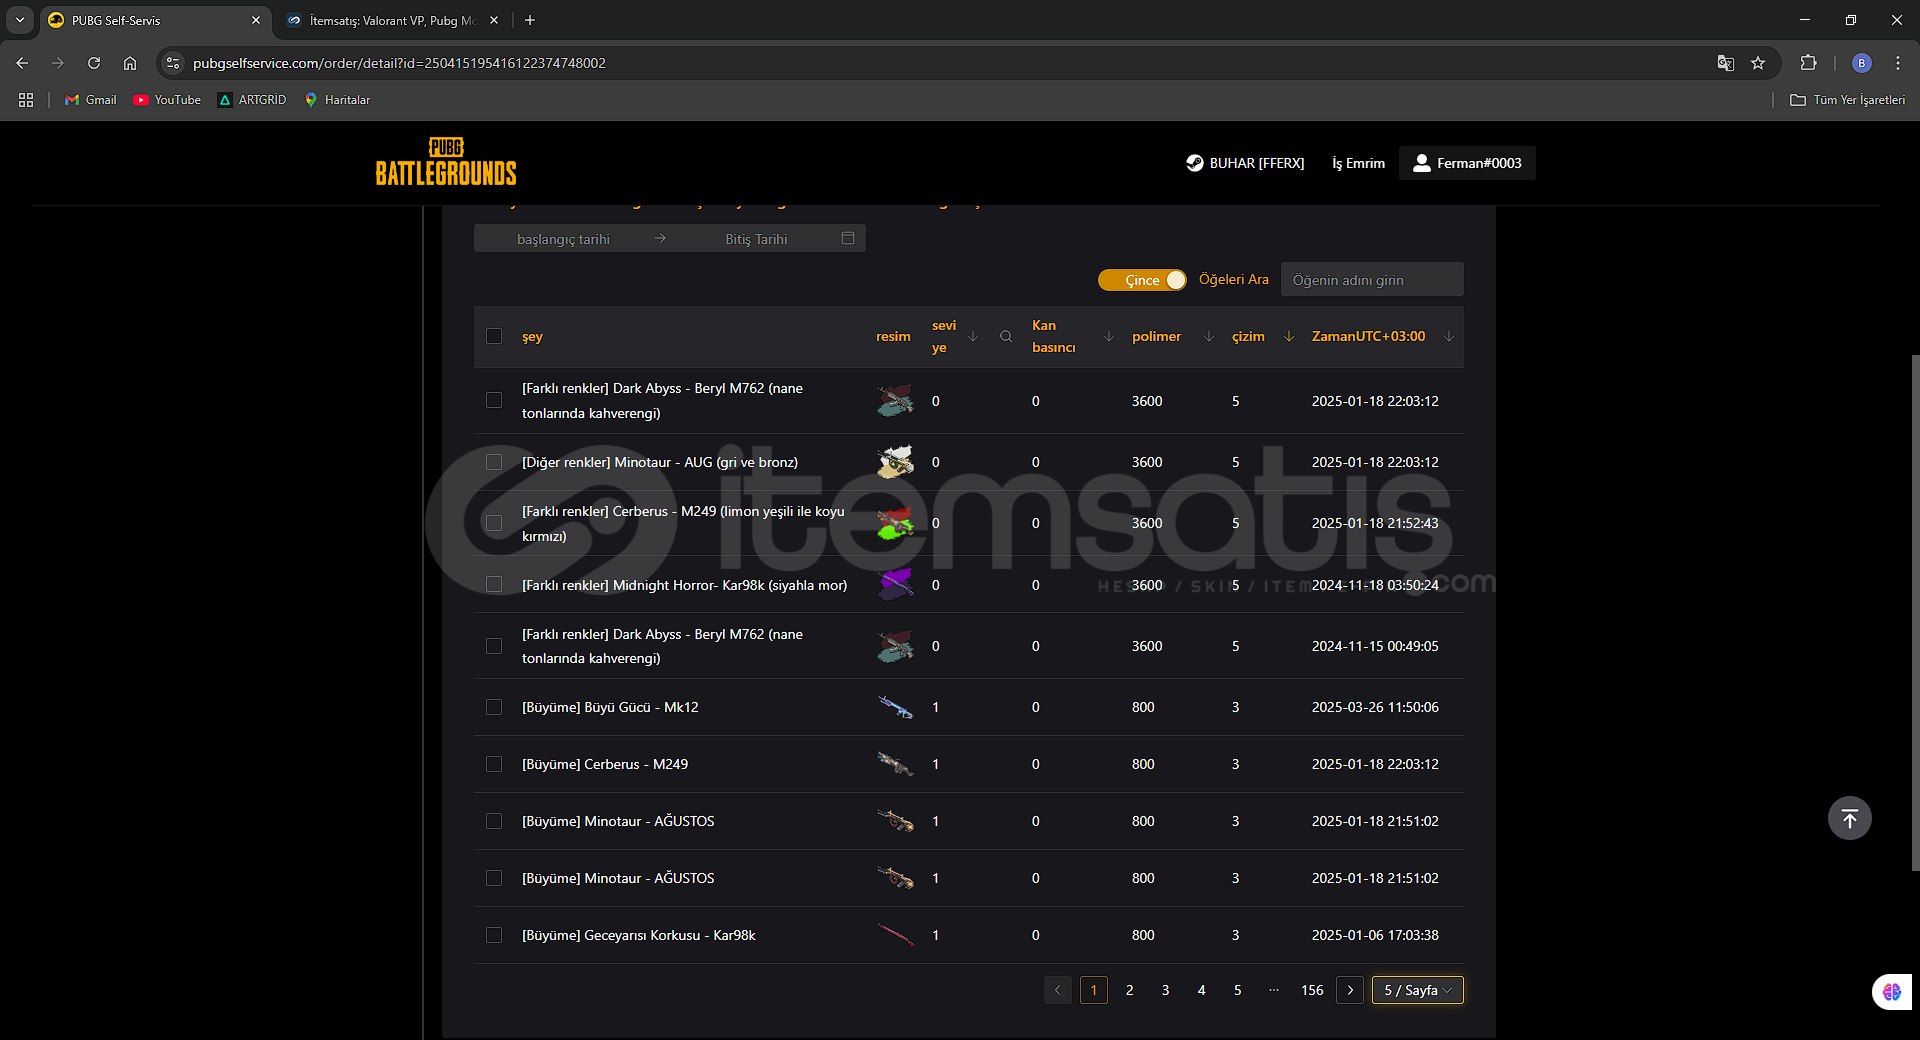The width and height of the screenshot is (1920, 1040).
Task: Check the select-all checkbox in header
Action: point(494,336)
